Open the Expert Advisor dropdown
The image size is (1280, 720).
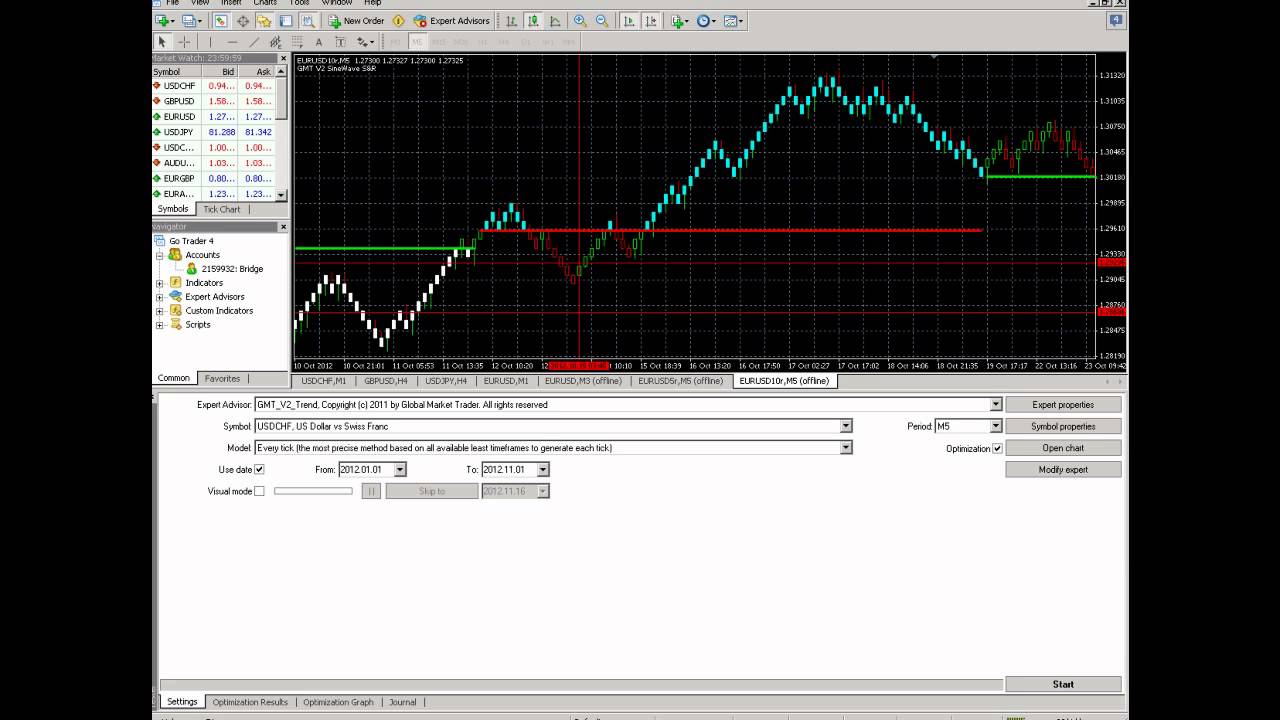[x=995, y=405]
